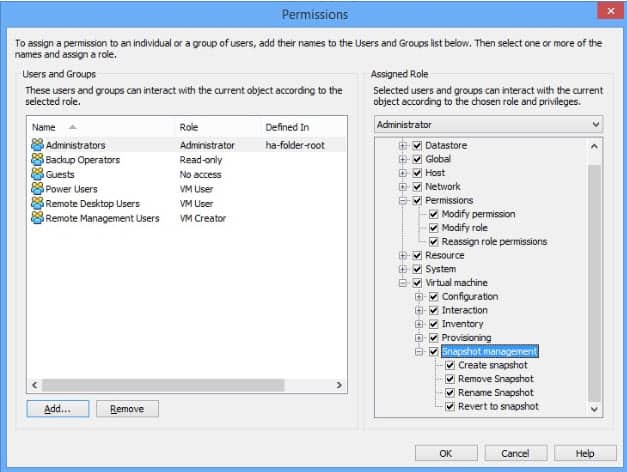
Task: Toggle the Resource privilege checkbox
Action: click(417, 255)
